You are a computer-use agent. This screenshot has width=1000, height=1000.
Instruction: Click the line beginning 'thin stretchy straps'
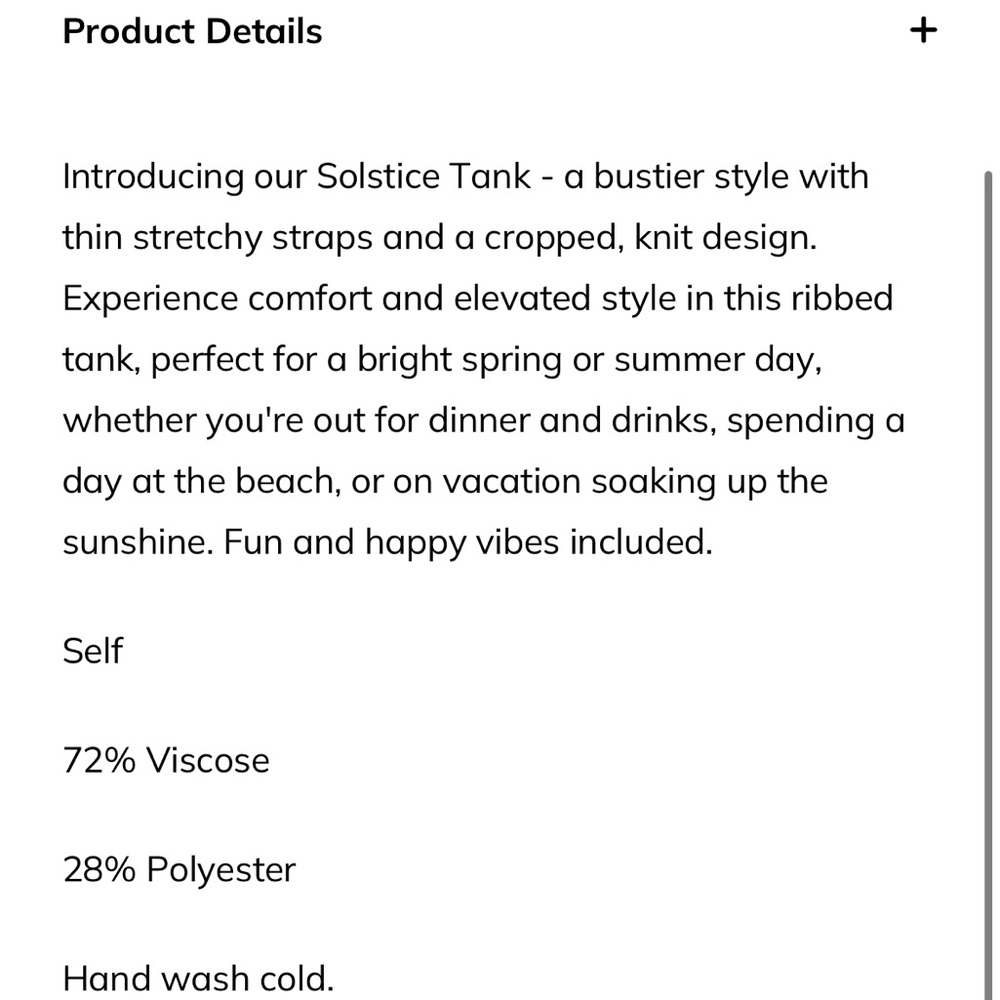pos(439,238)
